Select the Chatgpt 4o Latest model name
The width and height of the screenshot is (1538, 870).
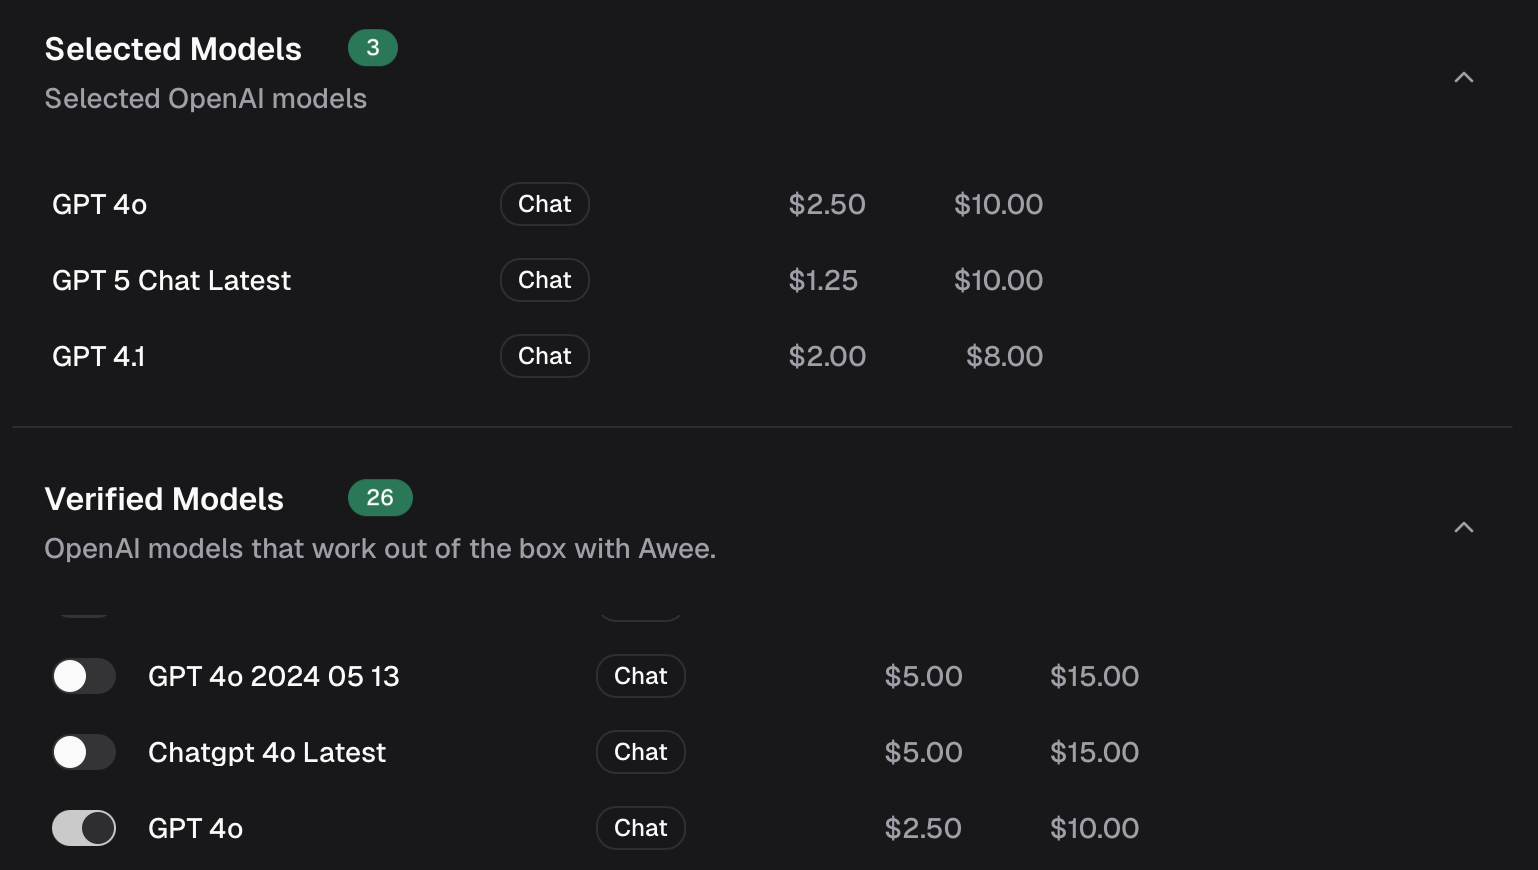point(266,752)
